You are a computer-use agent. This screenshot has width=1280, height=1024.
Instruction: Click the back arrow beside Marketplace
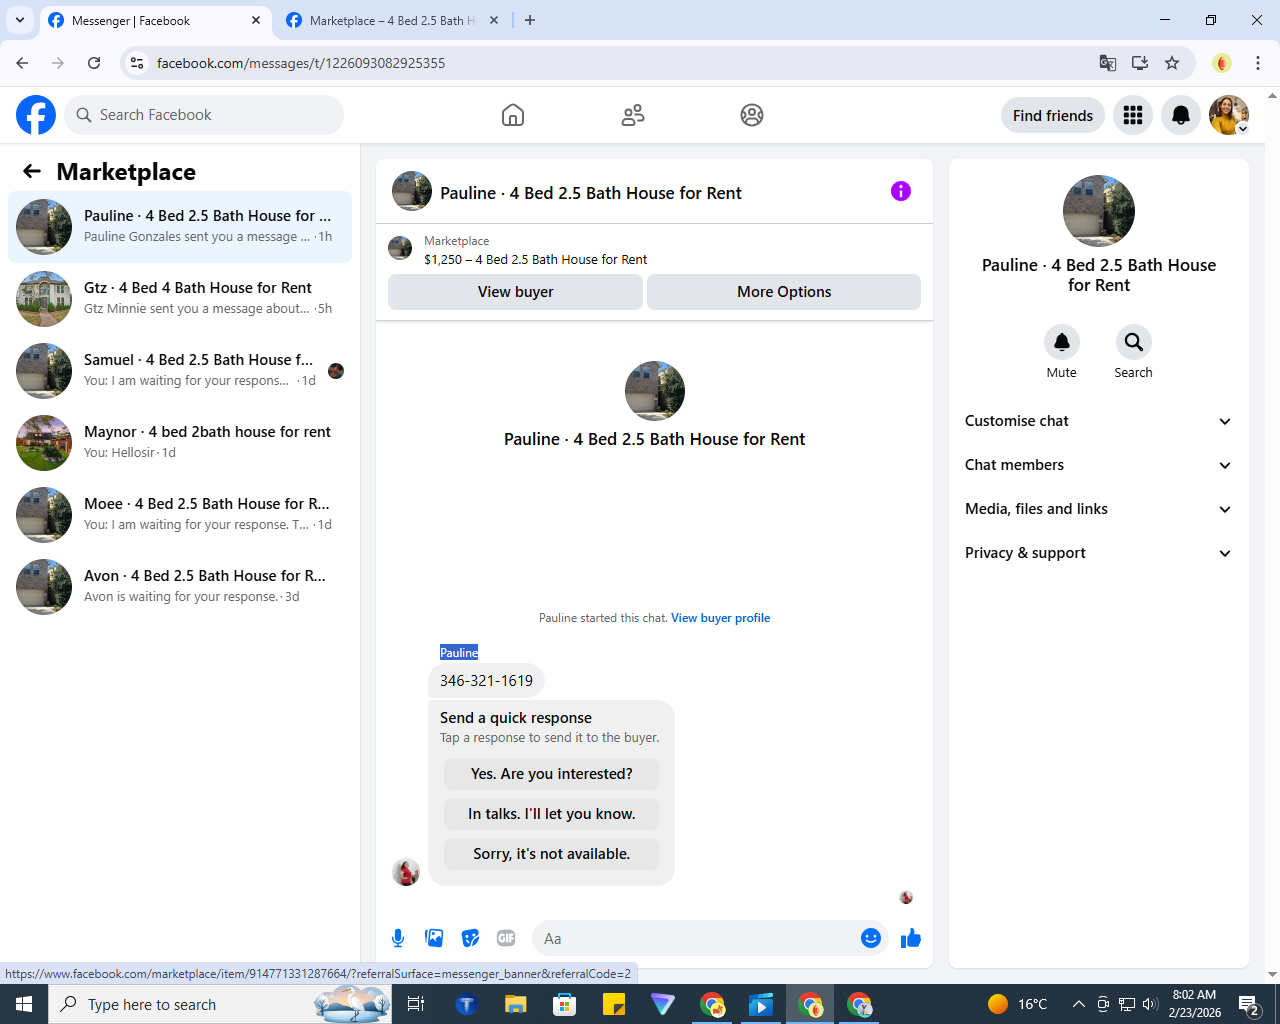pyautogui.click(x=32, y=172)
